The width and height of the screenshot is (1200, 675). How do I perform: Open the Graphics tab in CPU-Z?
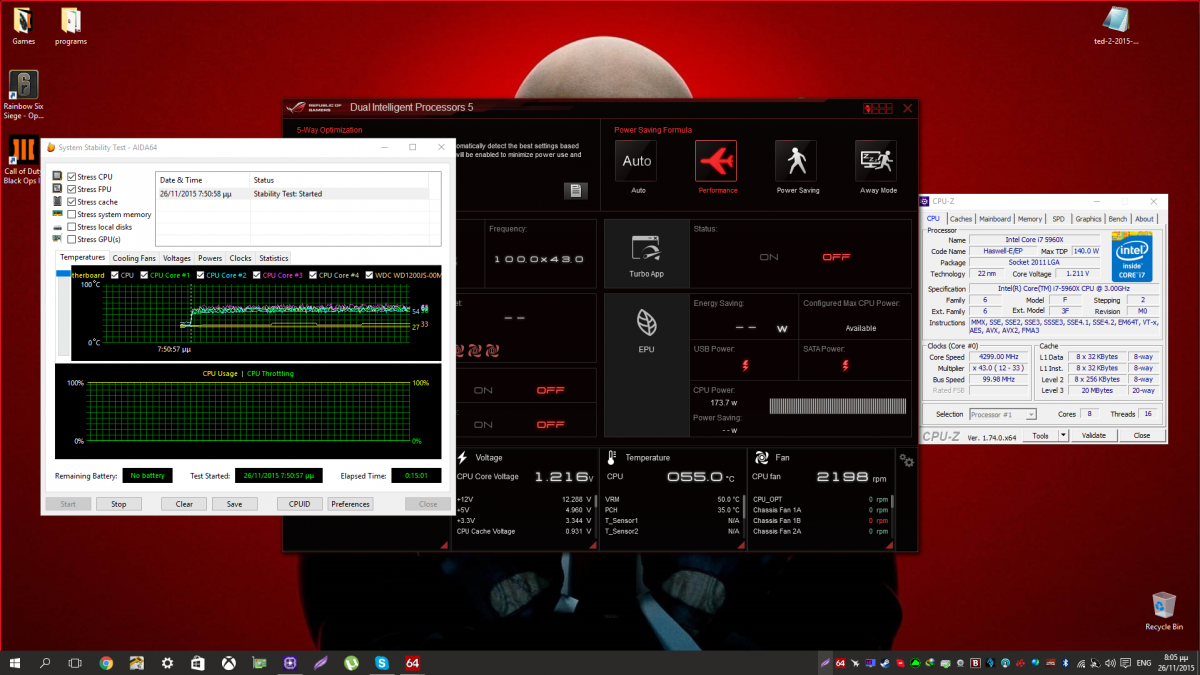(x=1088, y=218)
